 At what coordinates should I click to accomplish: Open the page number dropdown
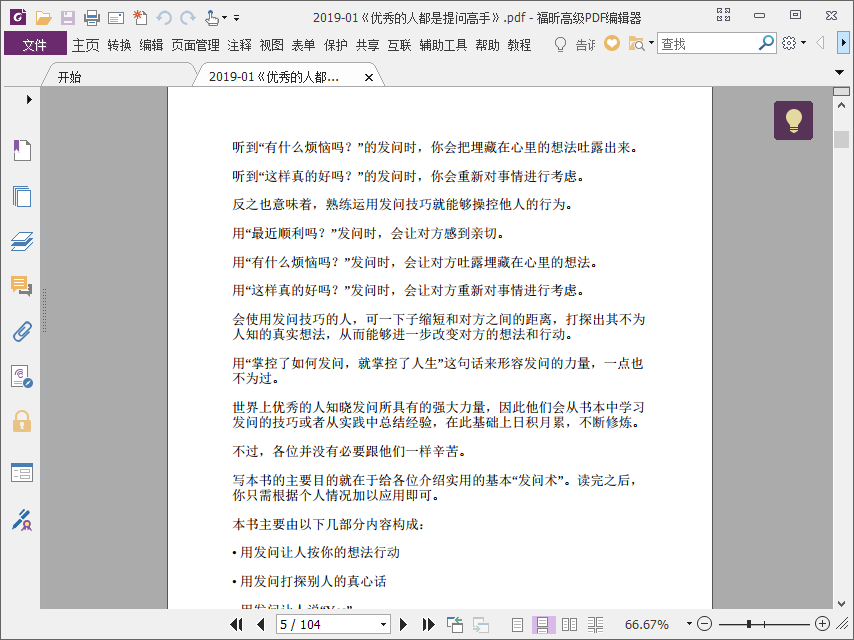point(383,624)
